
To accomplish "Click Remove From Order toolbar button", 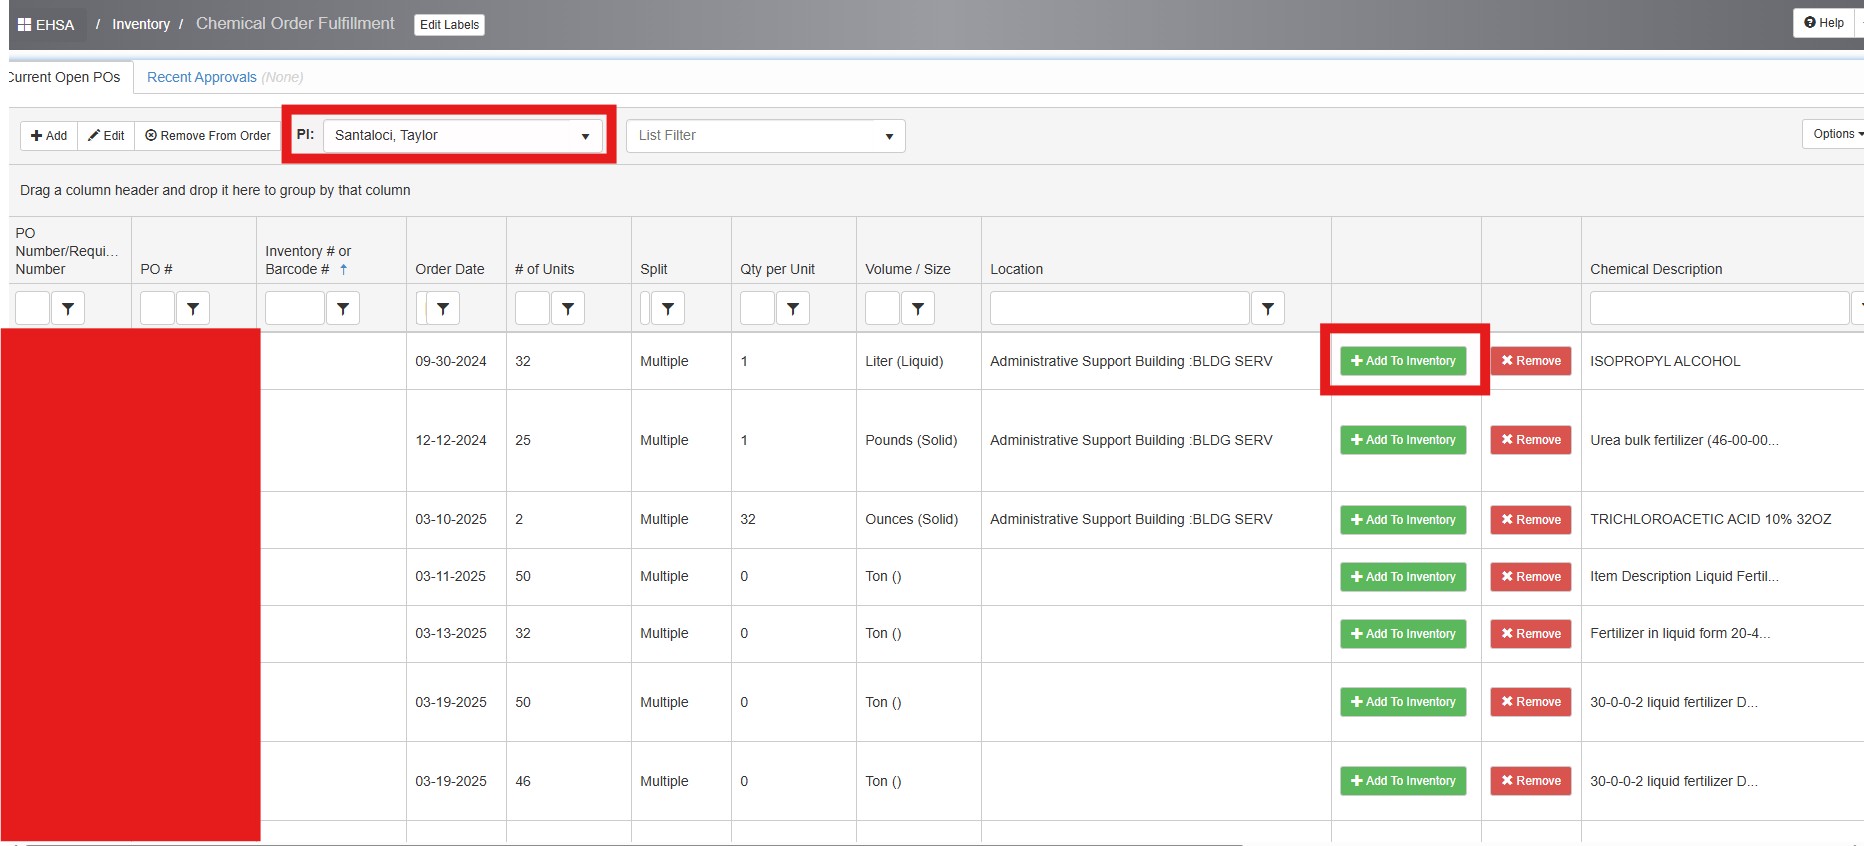I will pyautogui.click(x=208, y=136).
